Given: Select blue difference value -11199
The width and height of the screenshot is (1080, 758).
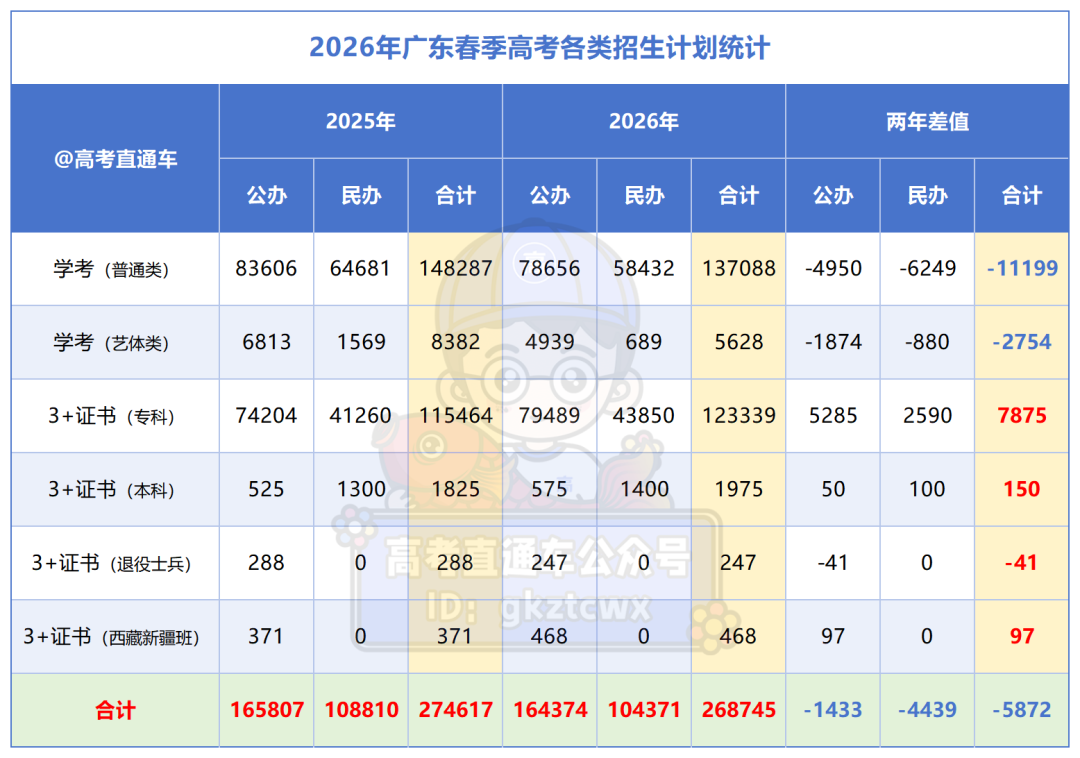Looking at the screenshot, I should pyautogui.click(x=1021, y=269).
